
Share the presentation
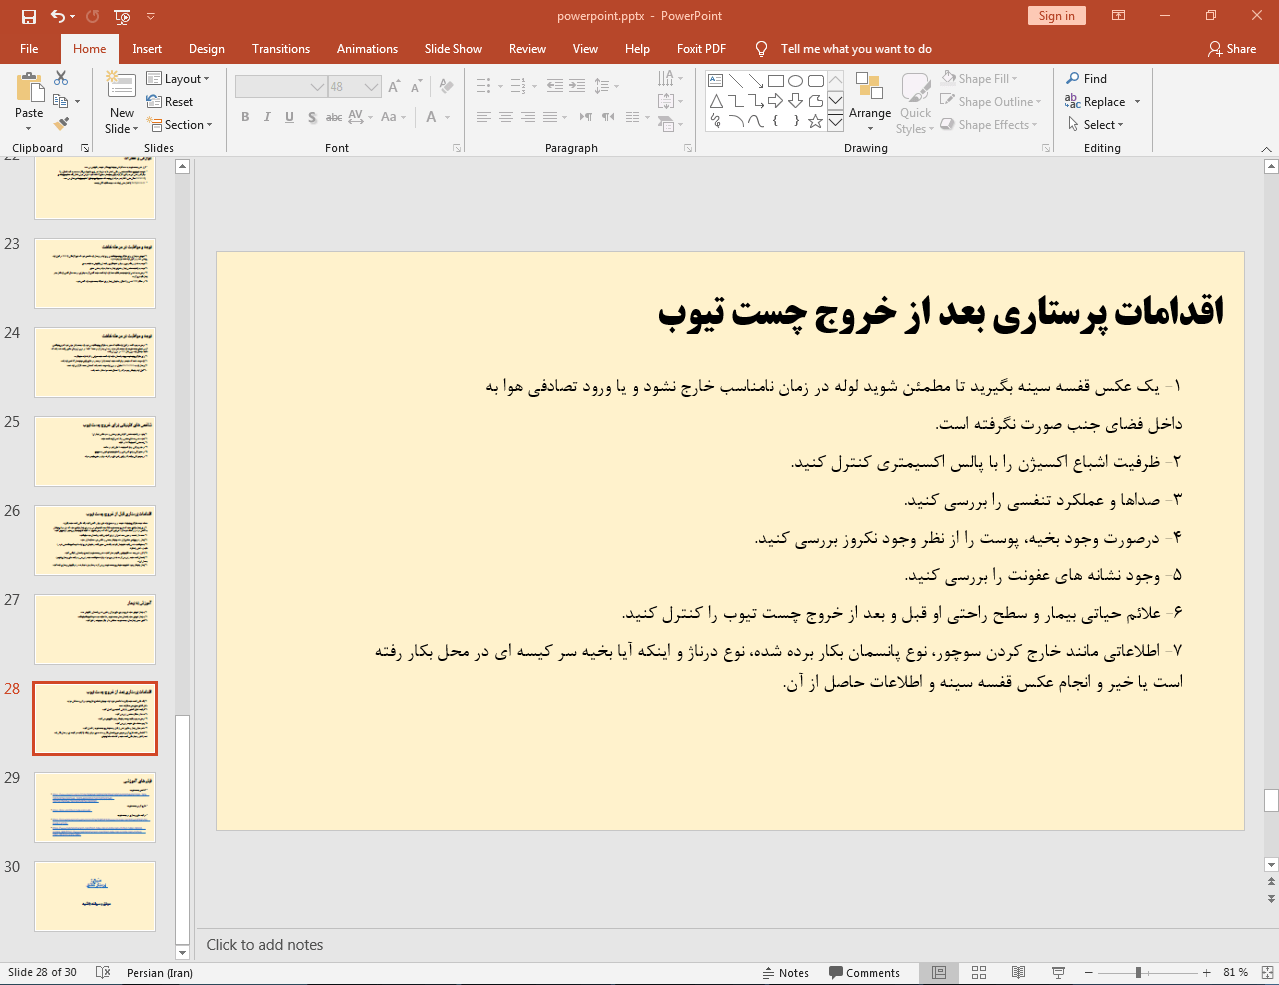(1232, 49)
